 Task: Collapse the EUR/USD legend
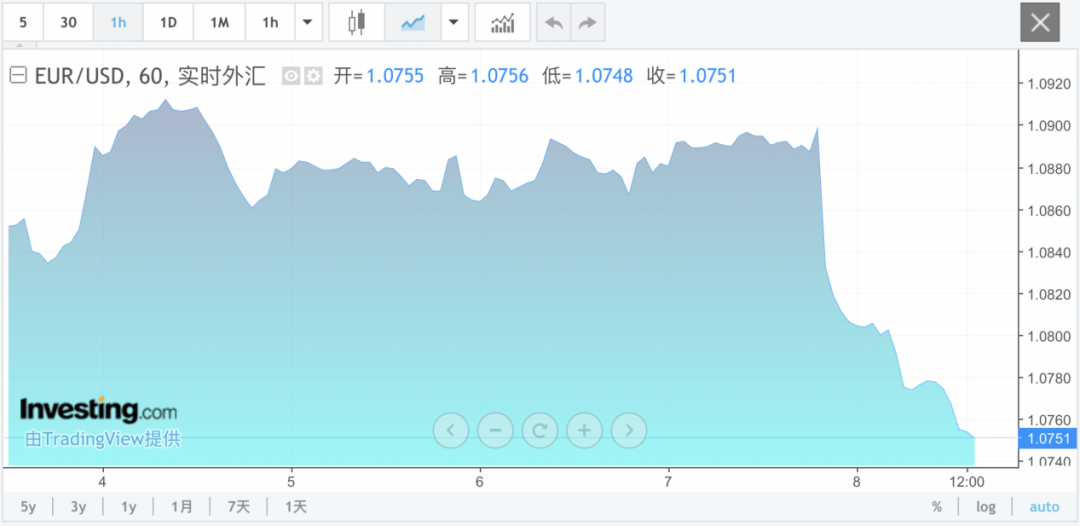coord(18,76)
